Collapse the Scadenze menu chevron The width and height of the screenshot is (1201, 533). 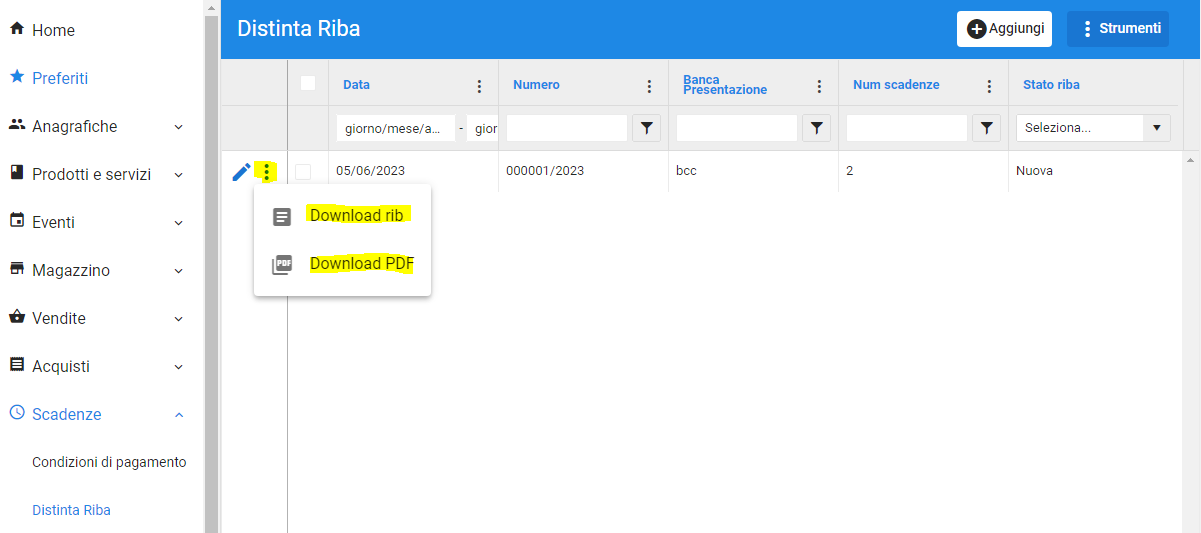tap(179, 415)
